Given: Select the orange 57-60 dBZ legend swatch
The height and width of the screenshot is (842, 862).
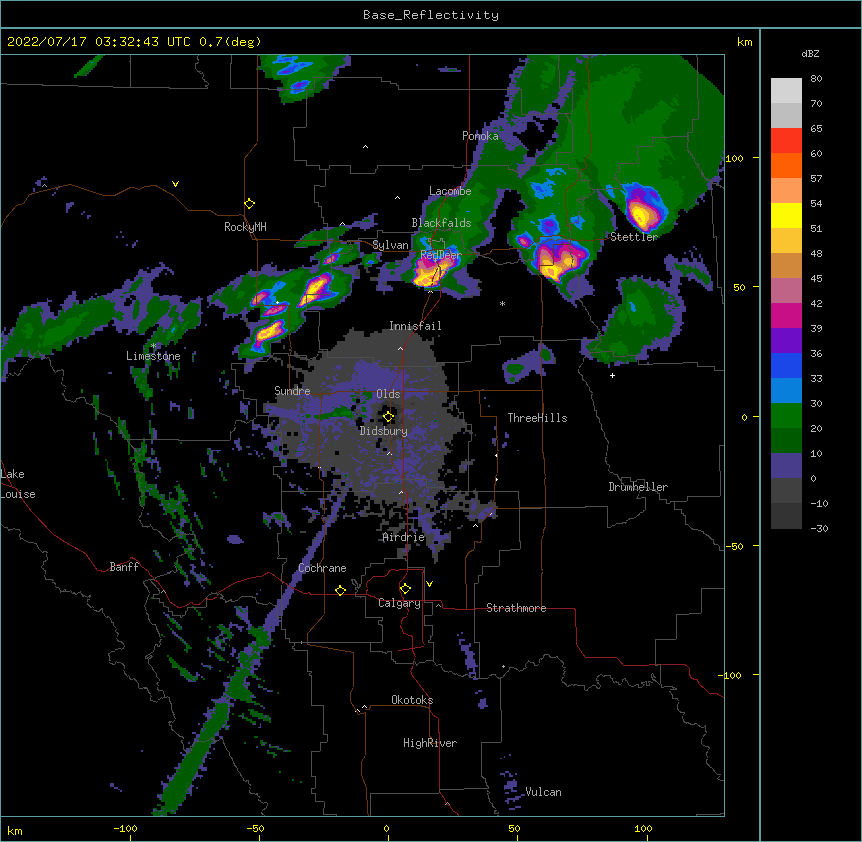Looking at the screenshot, I should [x=786, y=165].
